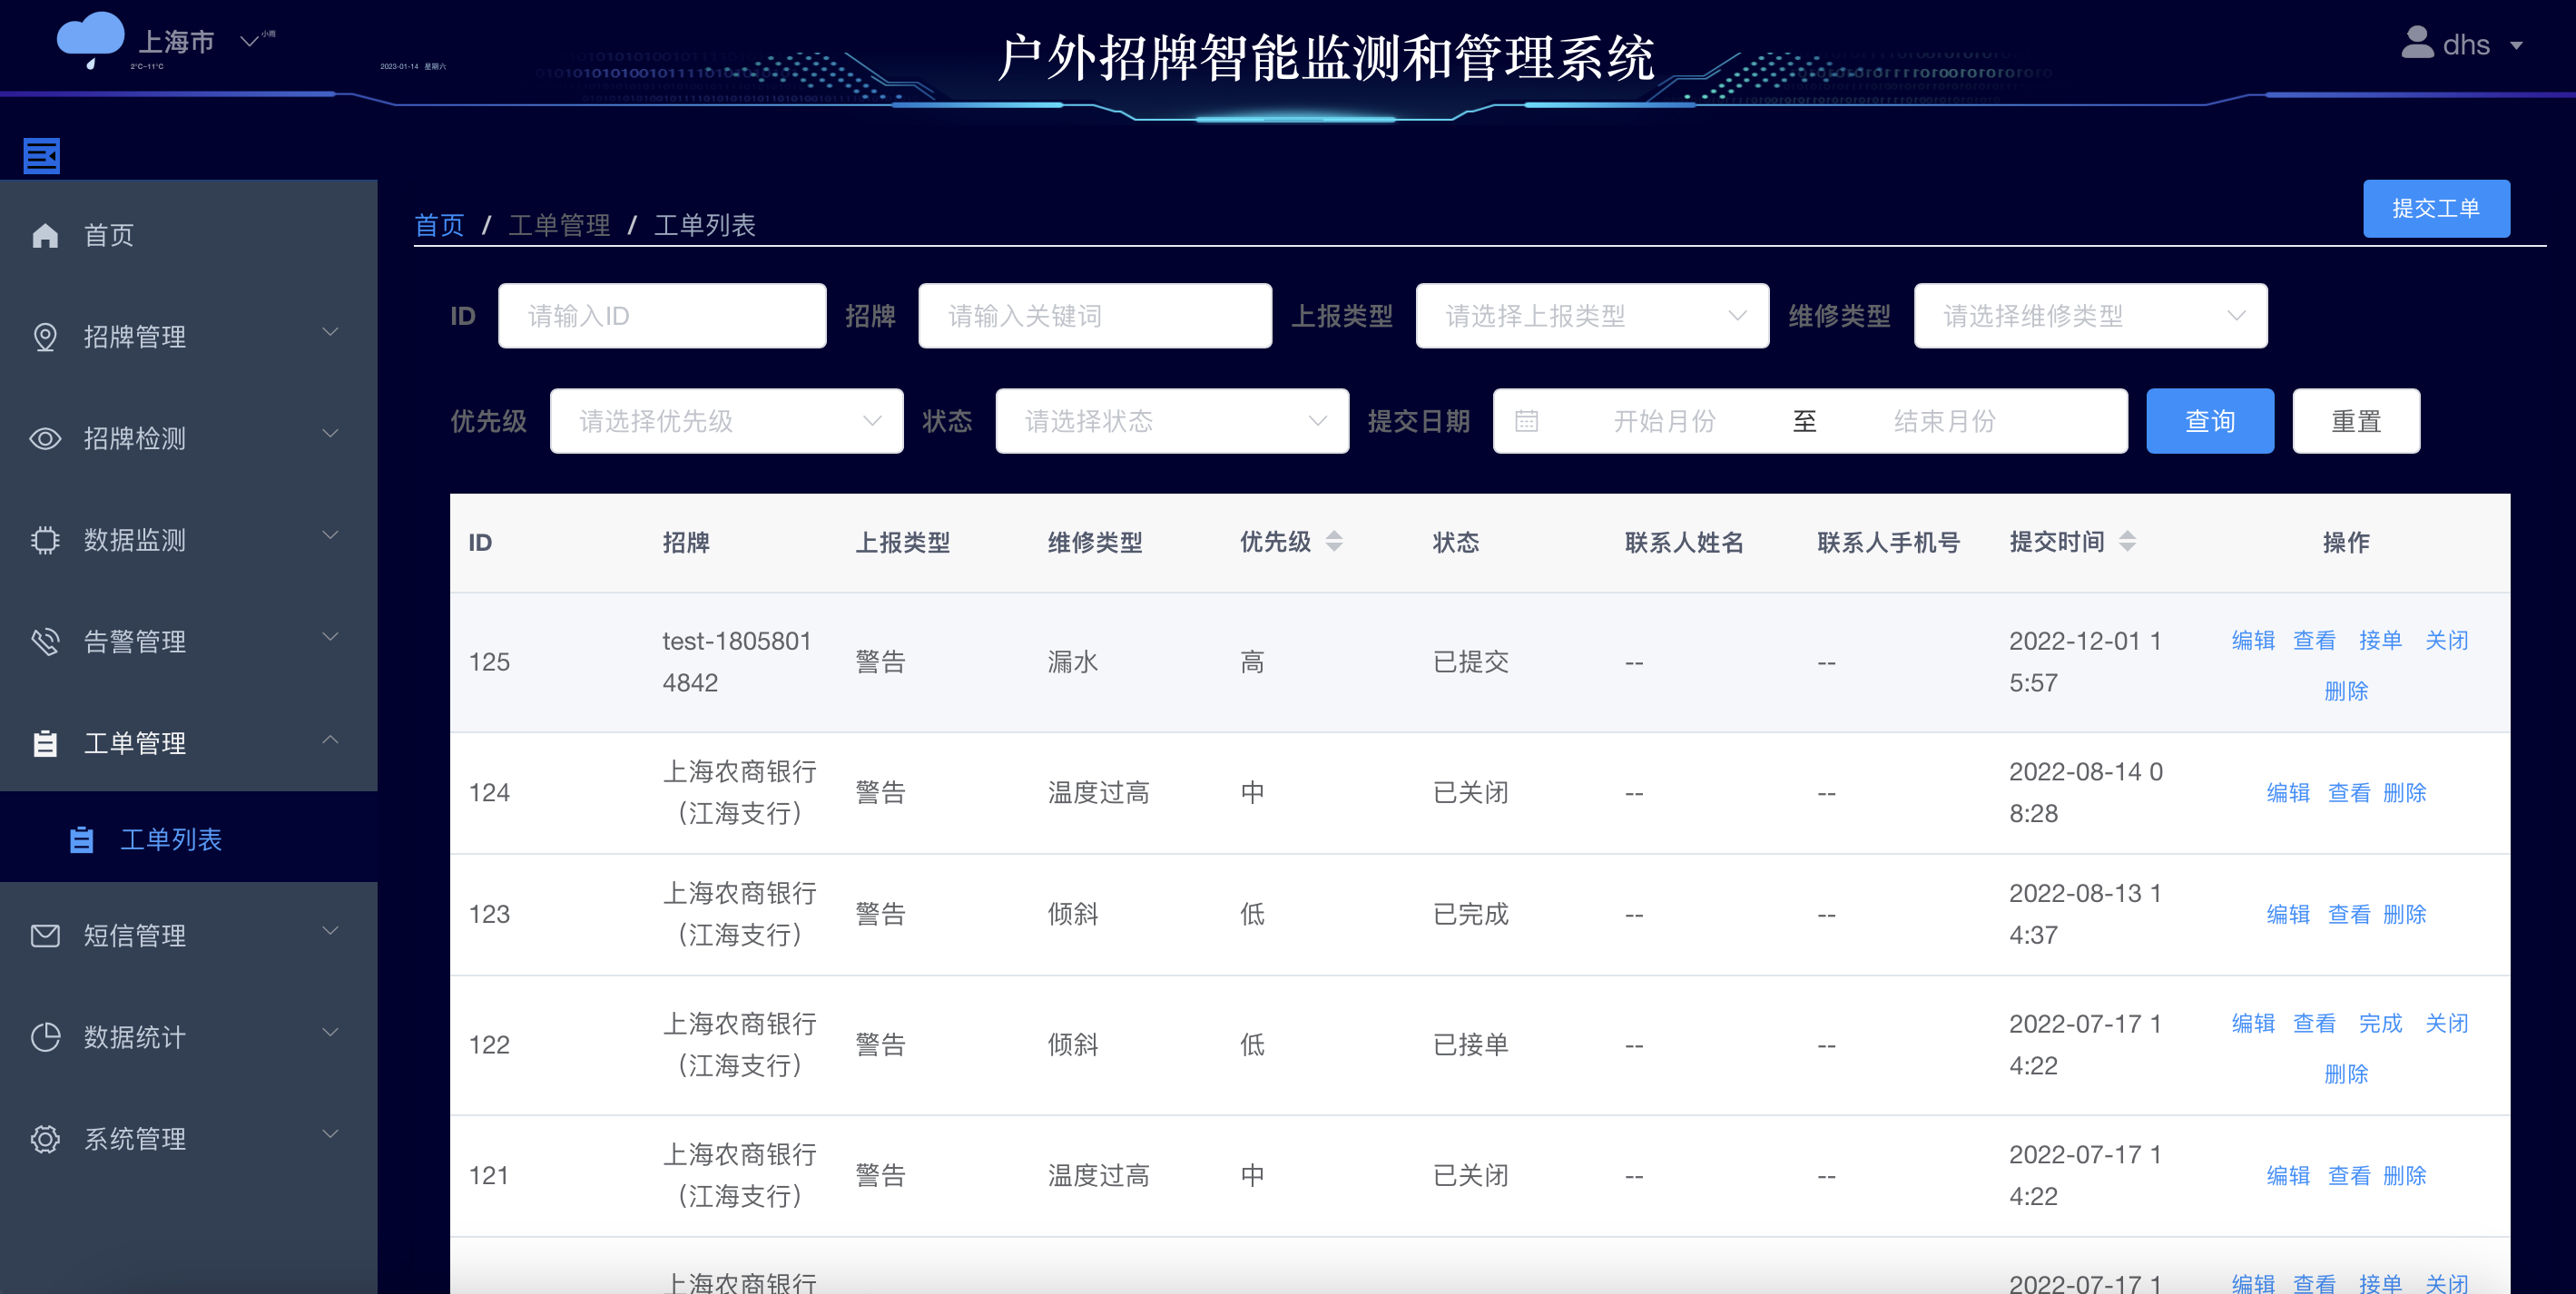The height and width of the screenshot is (1294, 2576).
Task: Collapse the 工单管理 menu chevron
Action: (331, 739)
